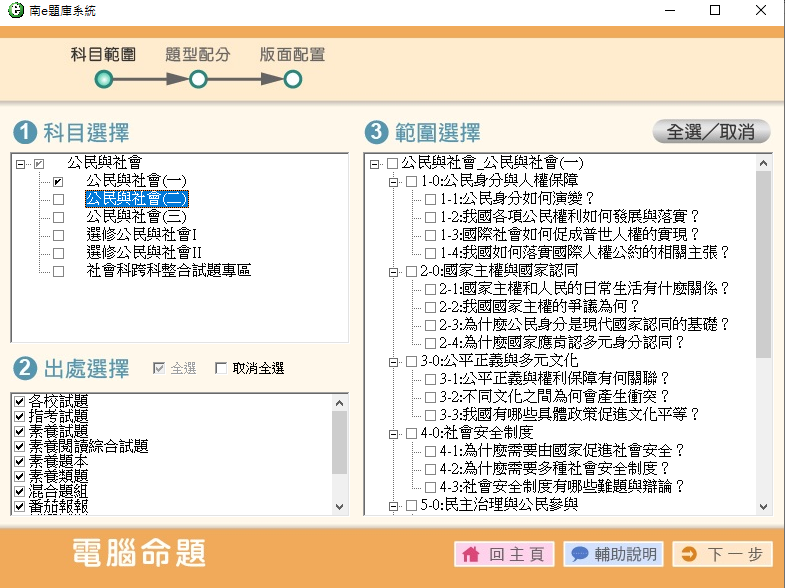Check the 公民與社會(三) subject checkbox
Viewport: 785px width, 588px height.
[x=58, y=217]
